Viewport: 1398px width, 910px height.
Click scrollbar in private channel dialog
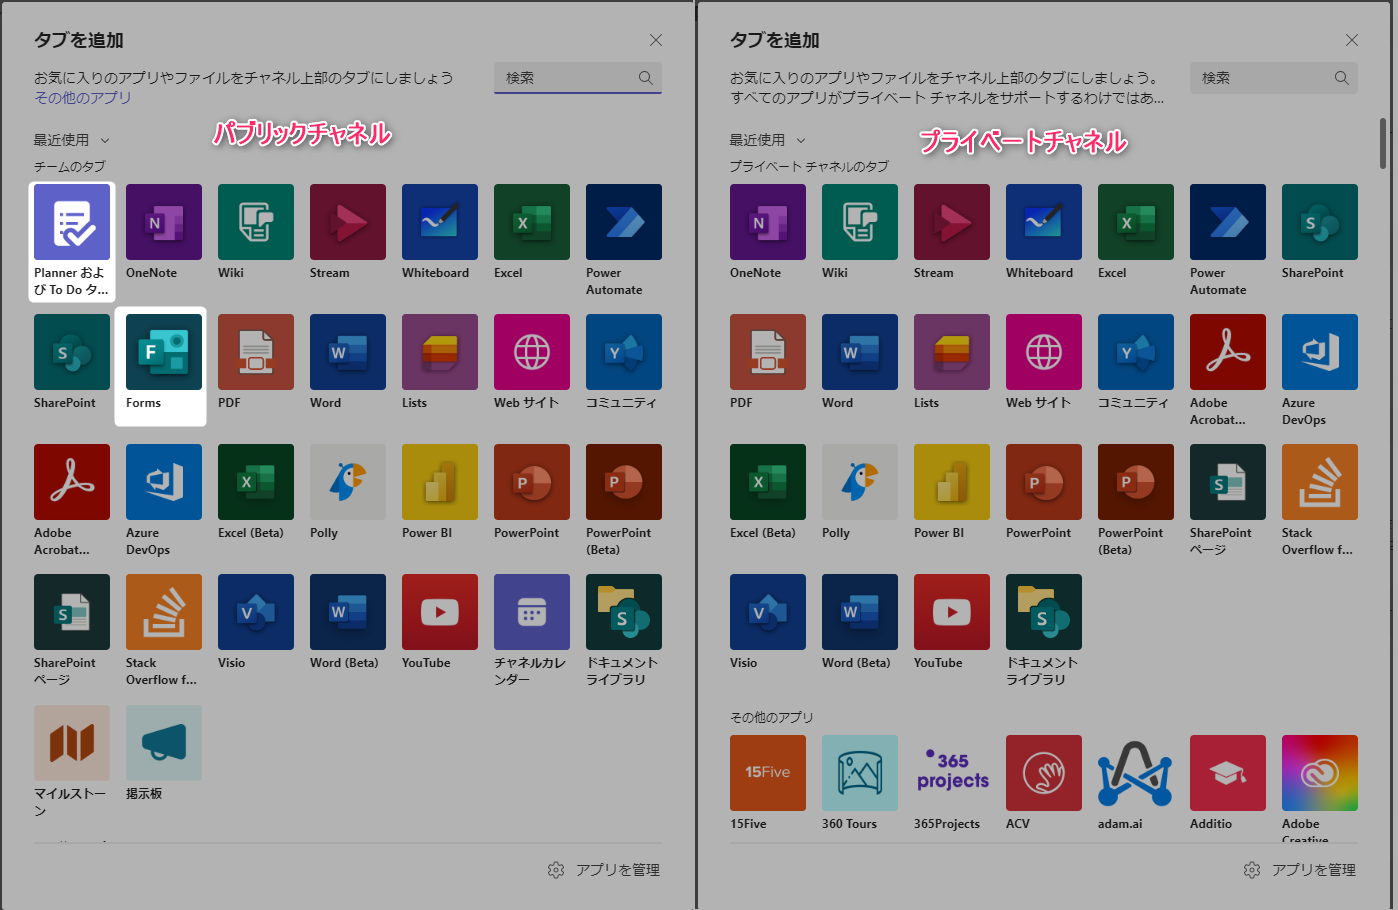coord(1383,143)
